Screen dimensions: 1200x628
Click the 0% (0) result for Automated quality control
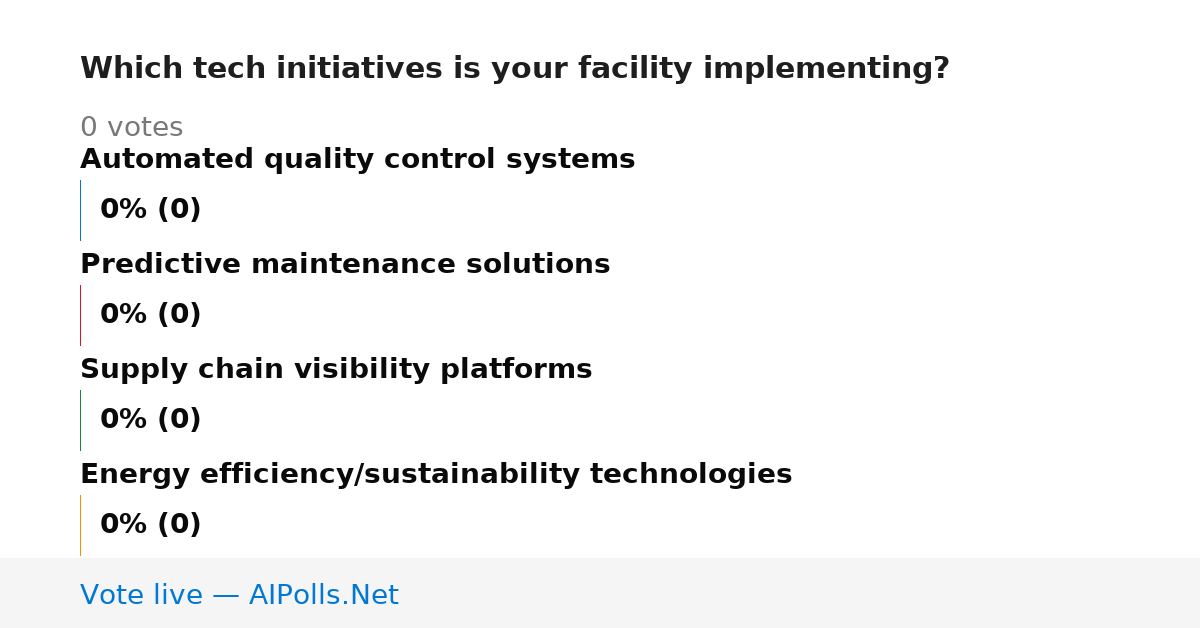tap(150, 210)
